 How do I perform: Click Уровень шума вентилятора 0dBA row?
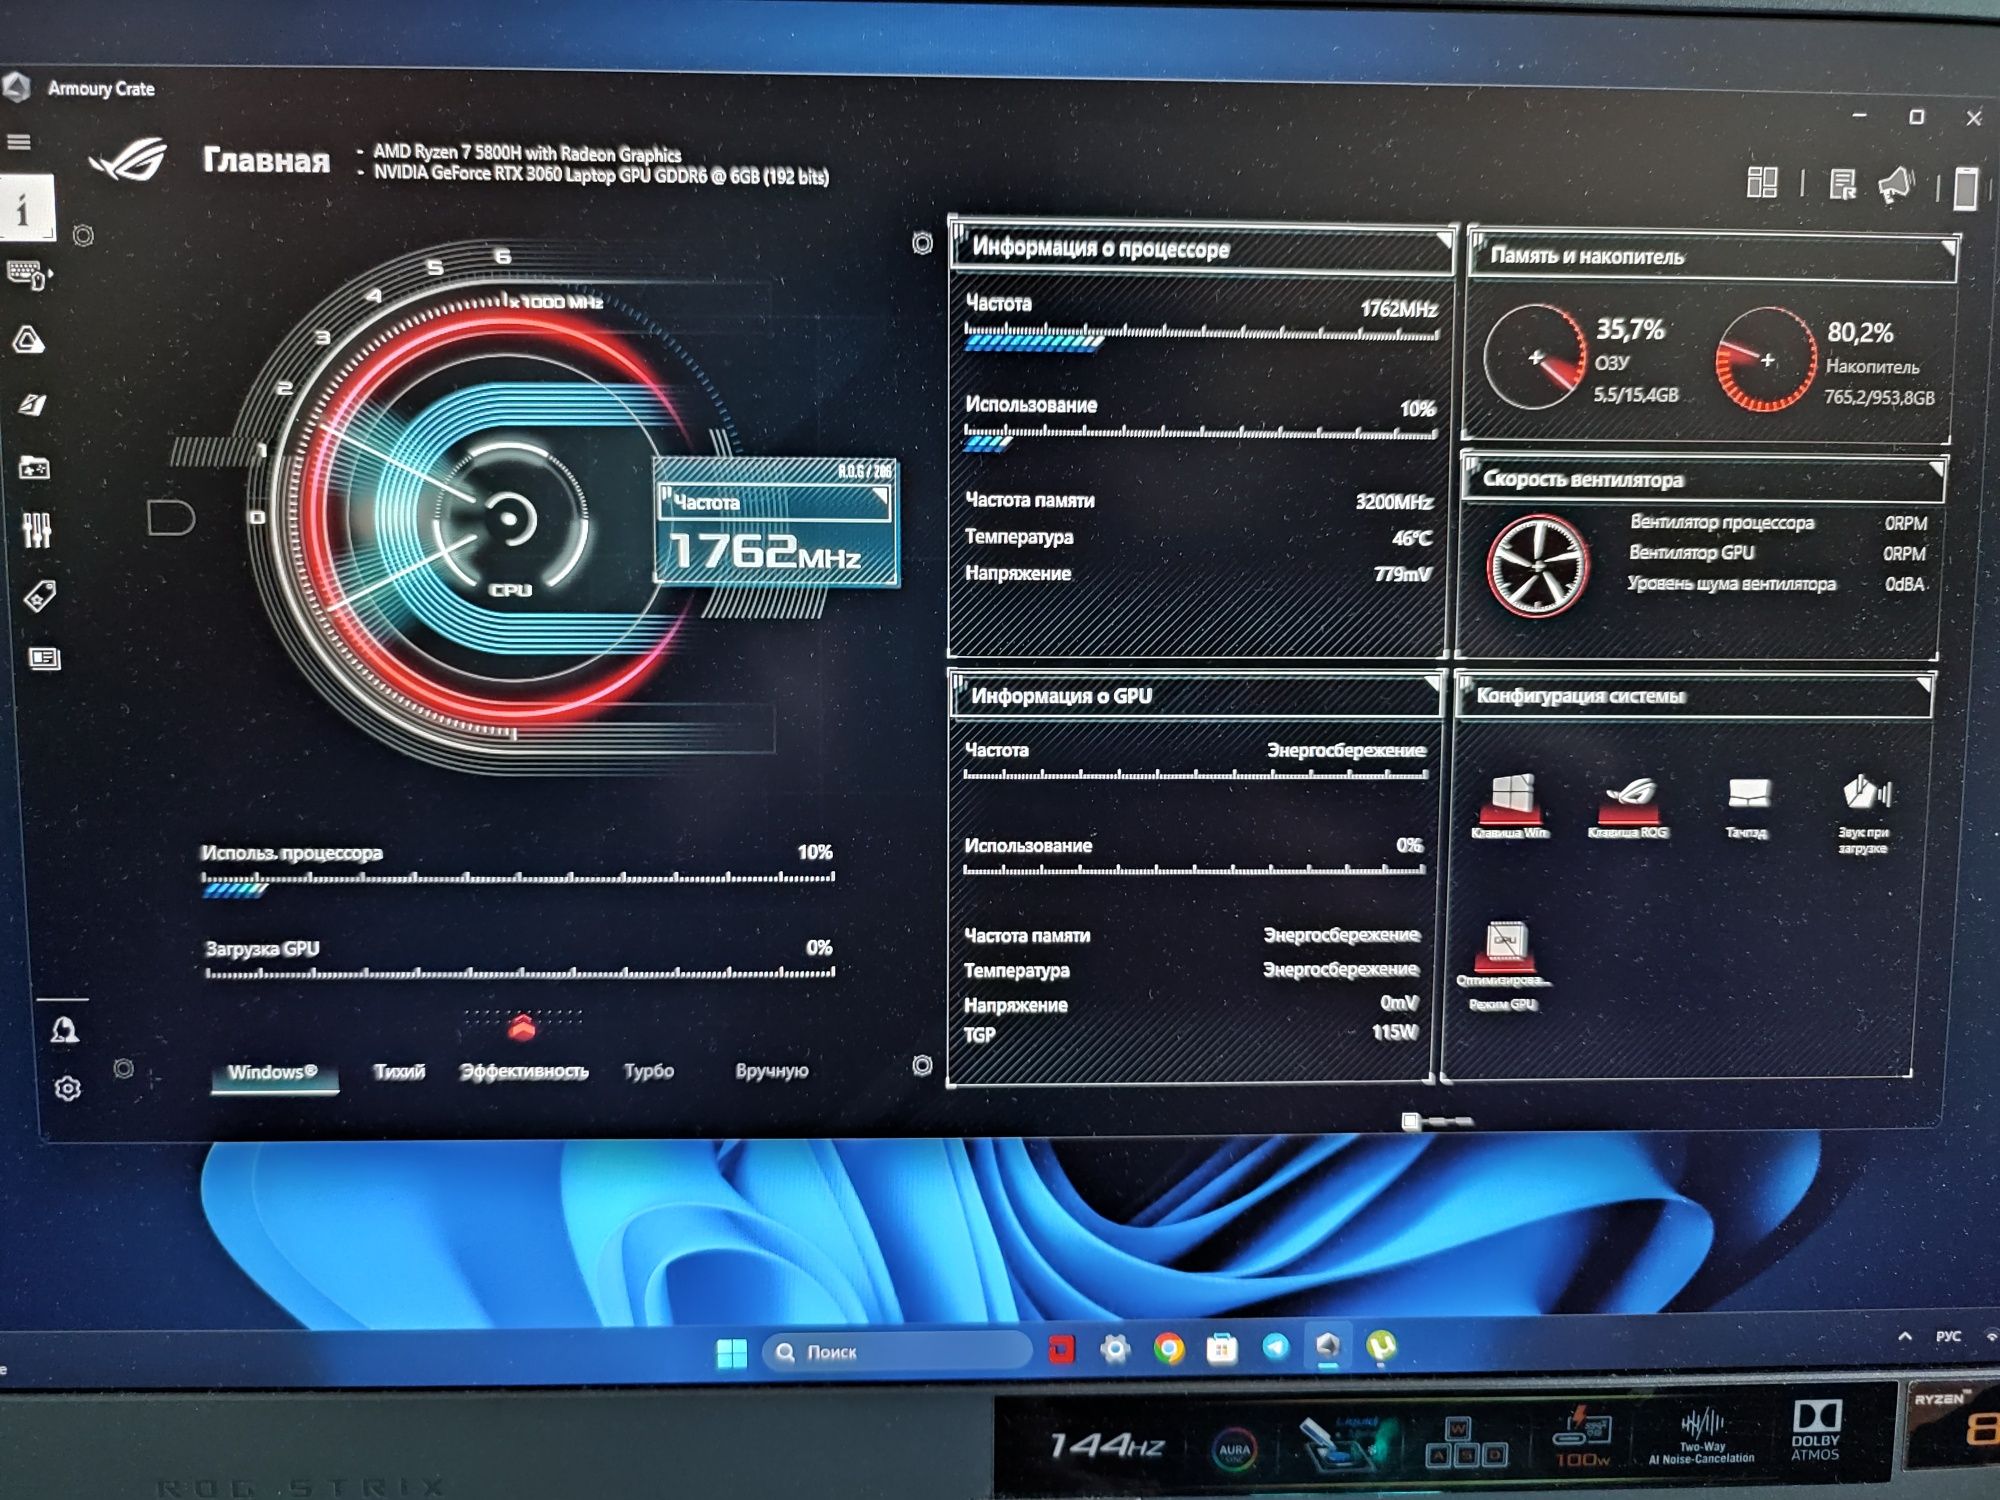1776,583
